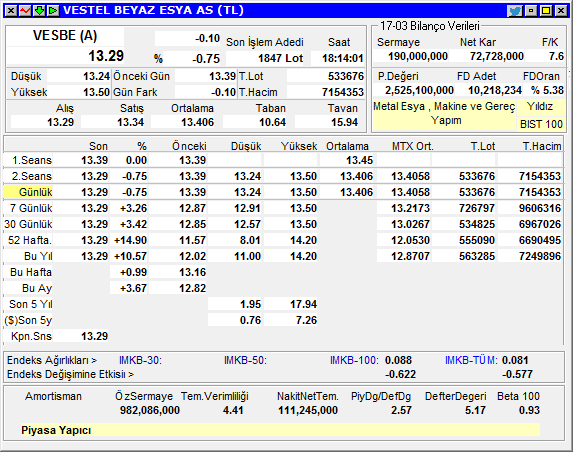
Task: Click the IMKB-50: index label
Action: click(x=245, y=360)
